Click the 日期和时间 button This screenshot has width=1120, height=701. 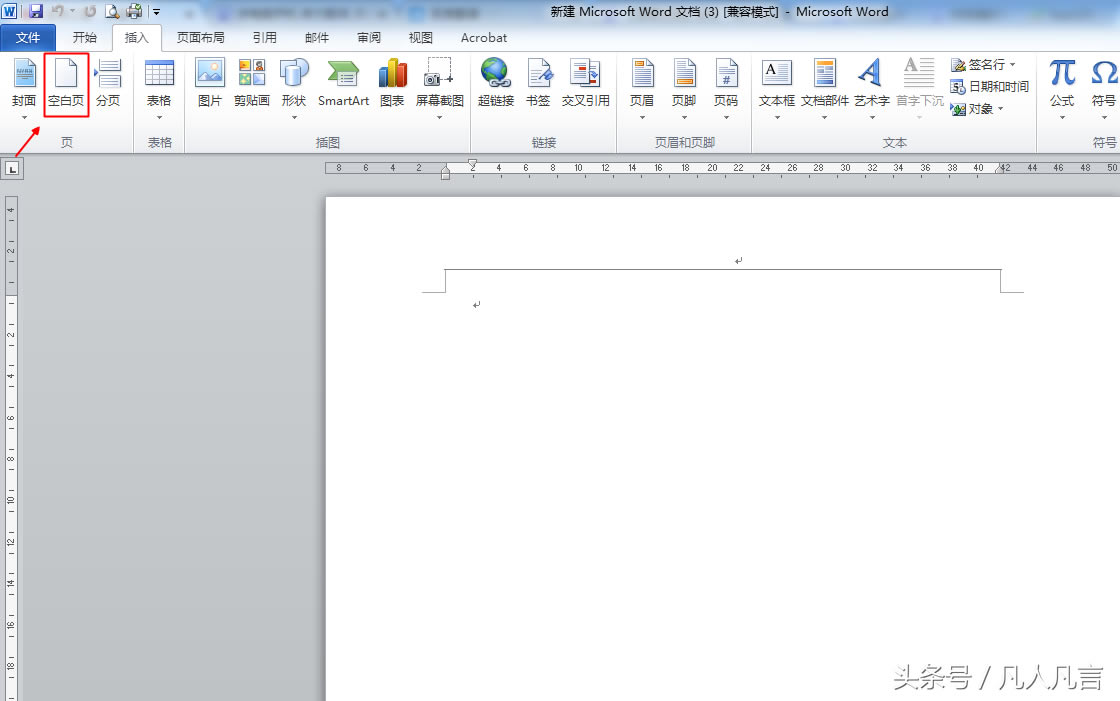click(990, 87)
